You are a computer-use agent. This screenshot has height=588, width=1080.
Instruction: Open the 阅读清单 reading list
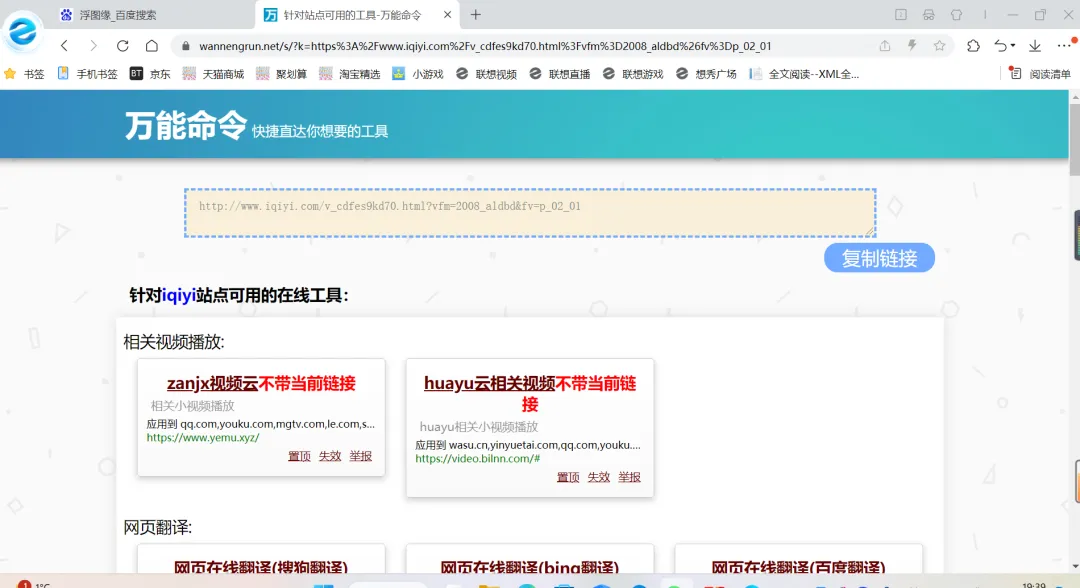[1040, 74]
